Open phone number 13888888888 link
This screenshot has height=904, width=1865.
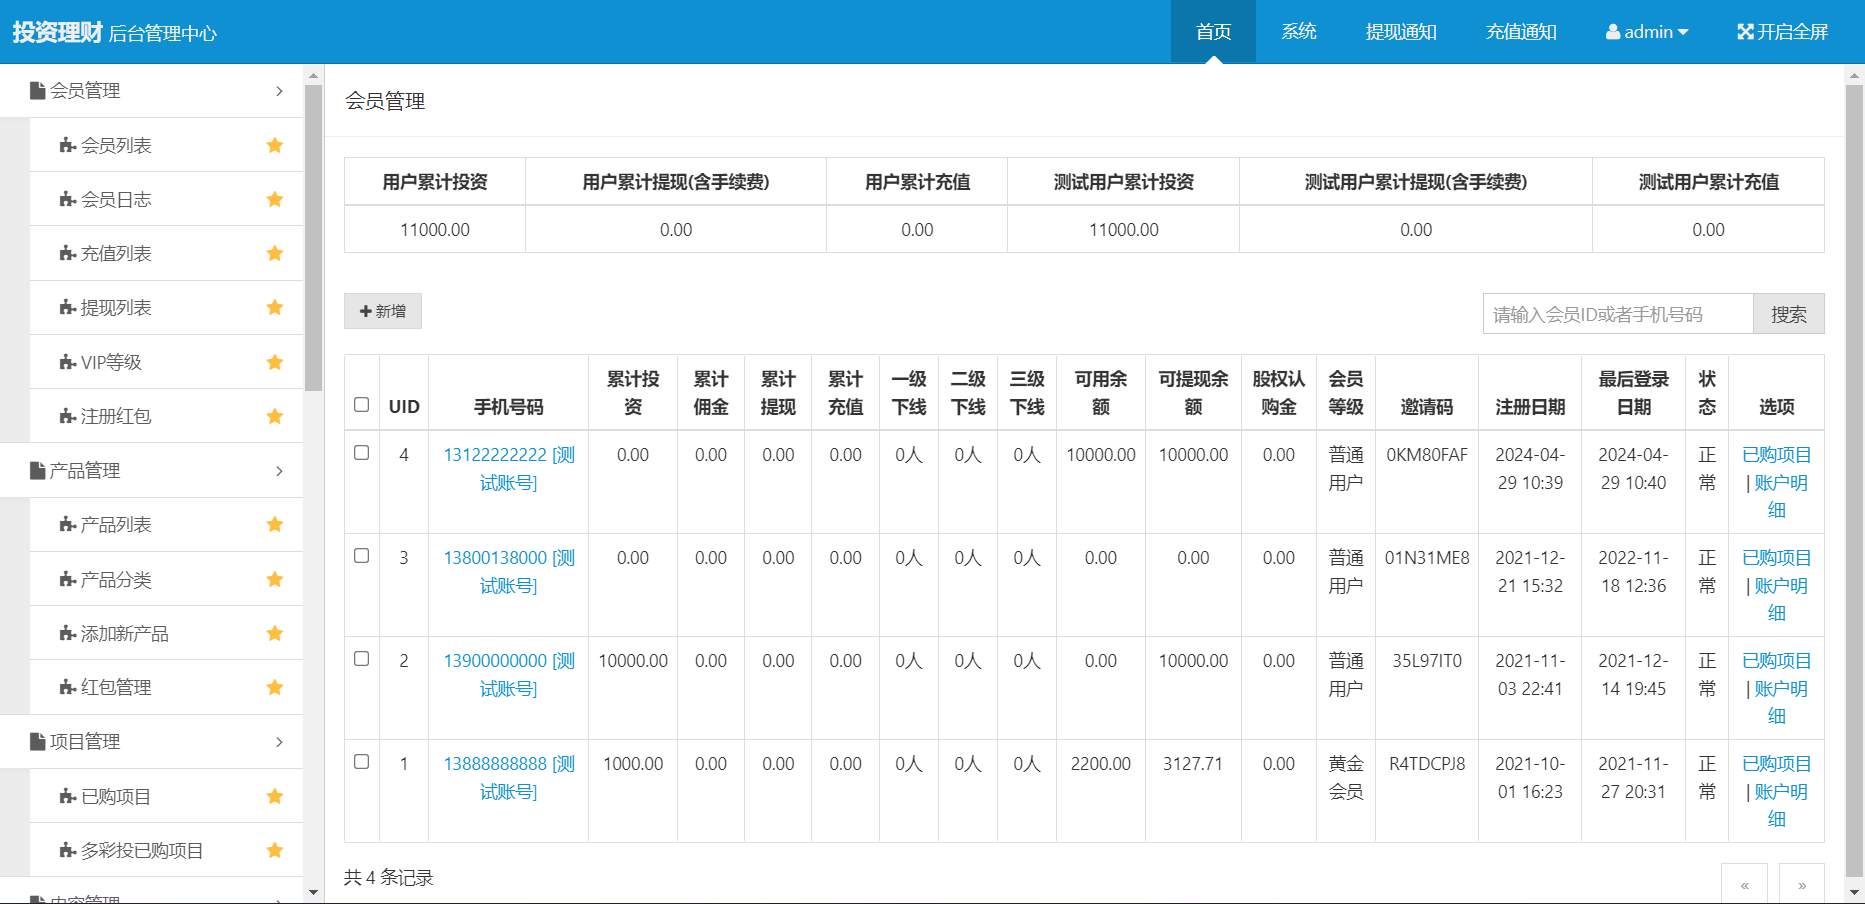tap(509, 778)
